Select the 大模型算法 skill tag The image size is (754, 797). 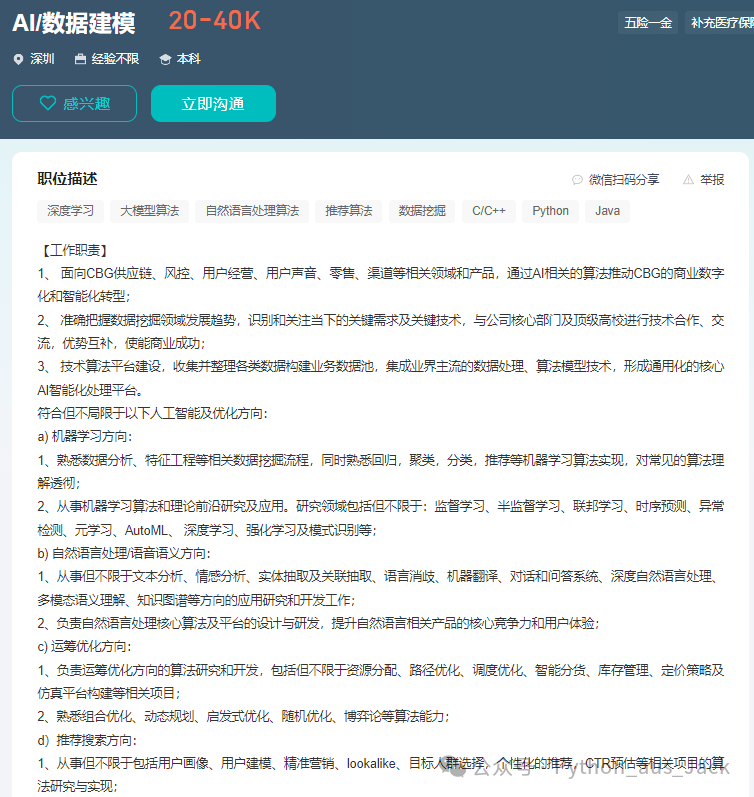pos(149,211)
